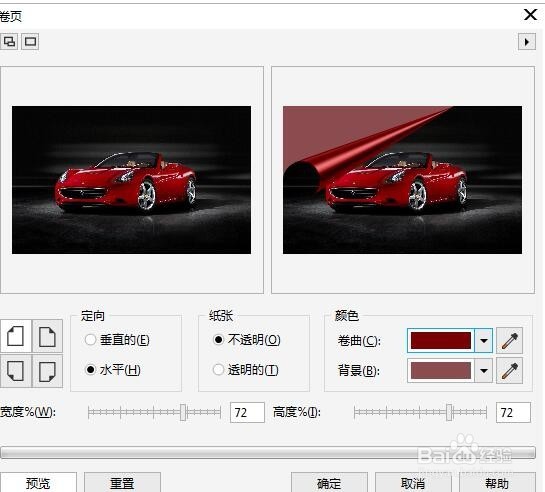The image size is (545, 492).
Task: Click the 高度% value field showing 72
Action: [513, 412]
